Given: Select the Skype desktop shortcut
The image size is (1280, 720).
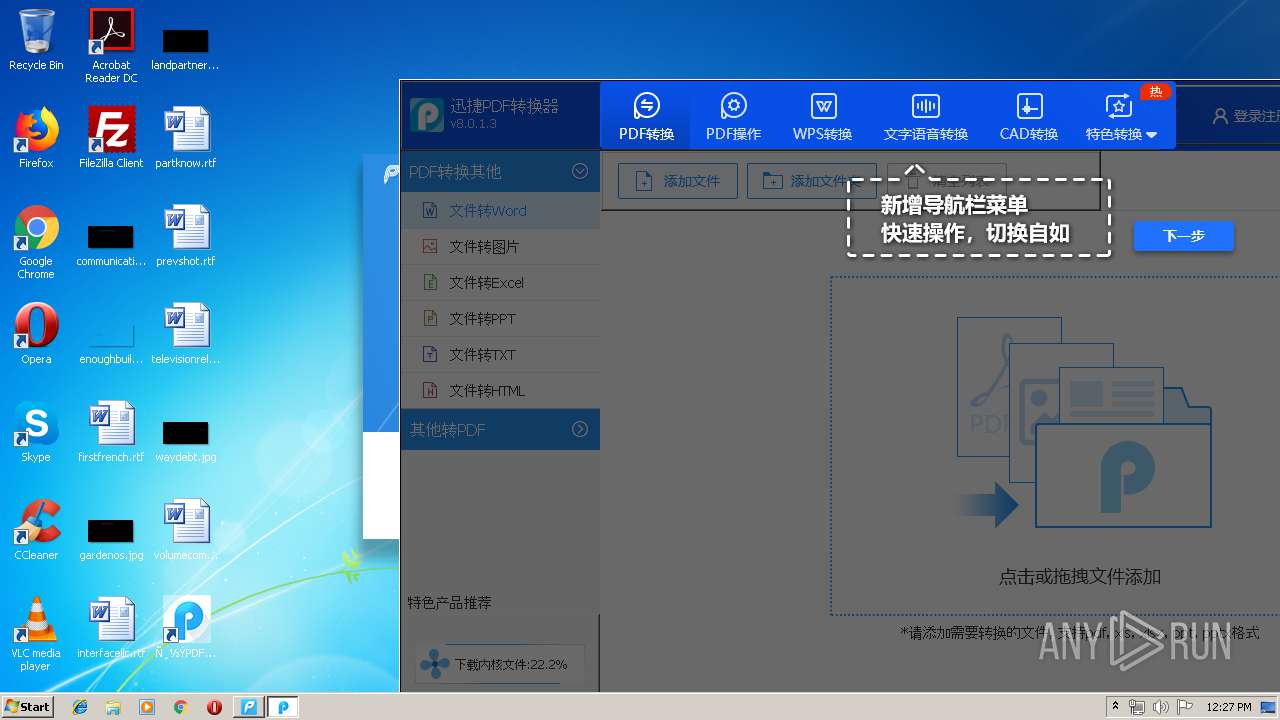Looking at the screenshot, I should coord(36,432).
